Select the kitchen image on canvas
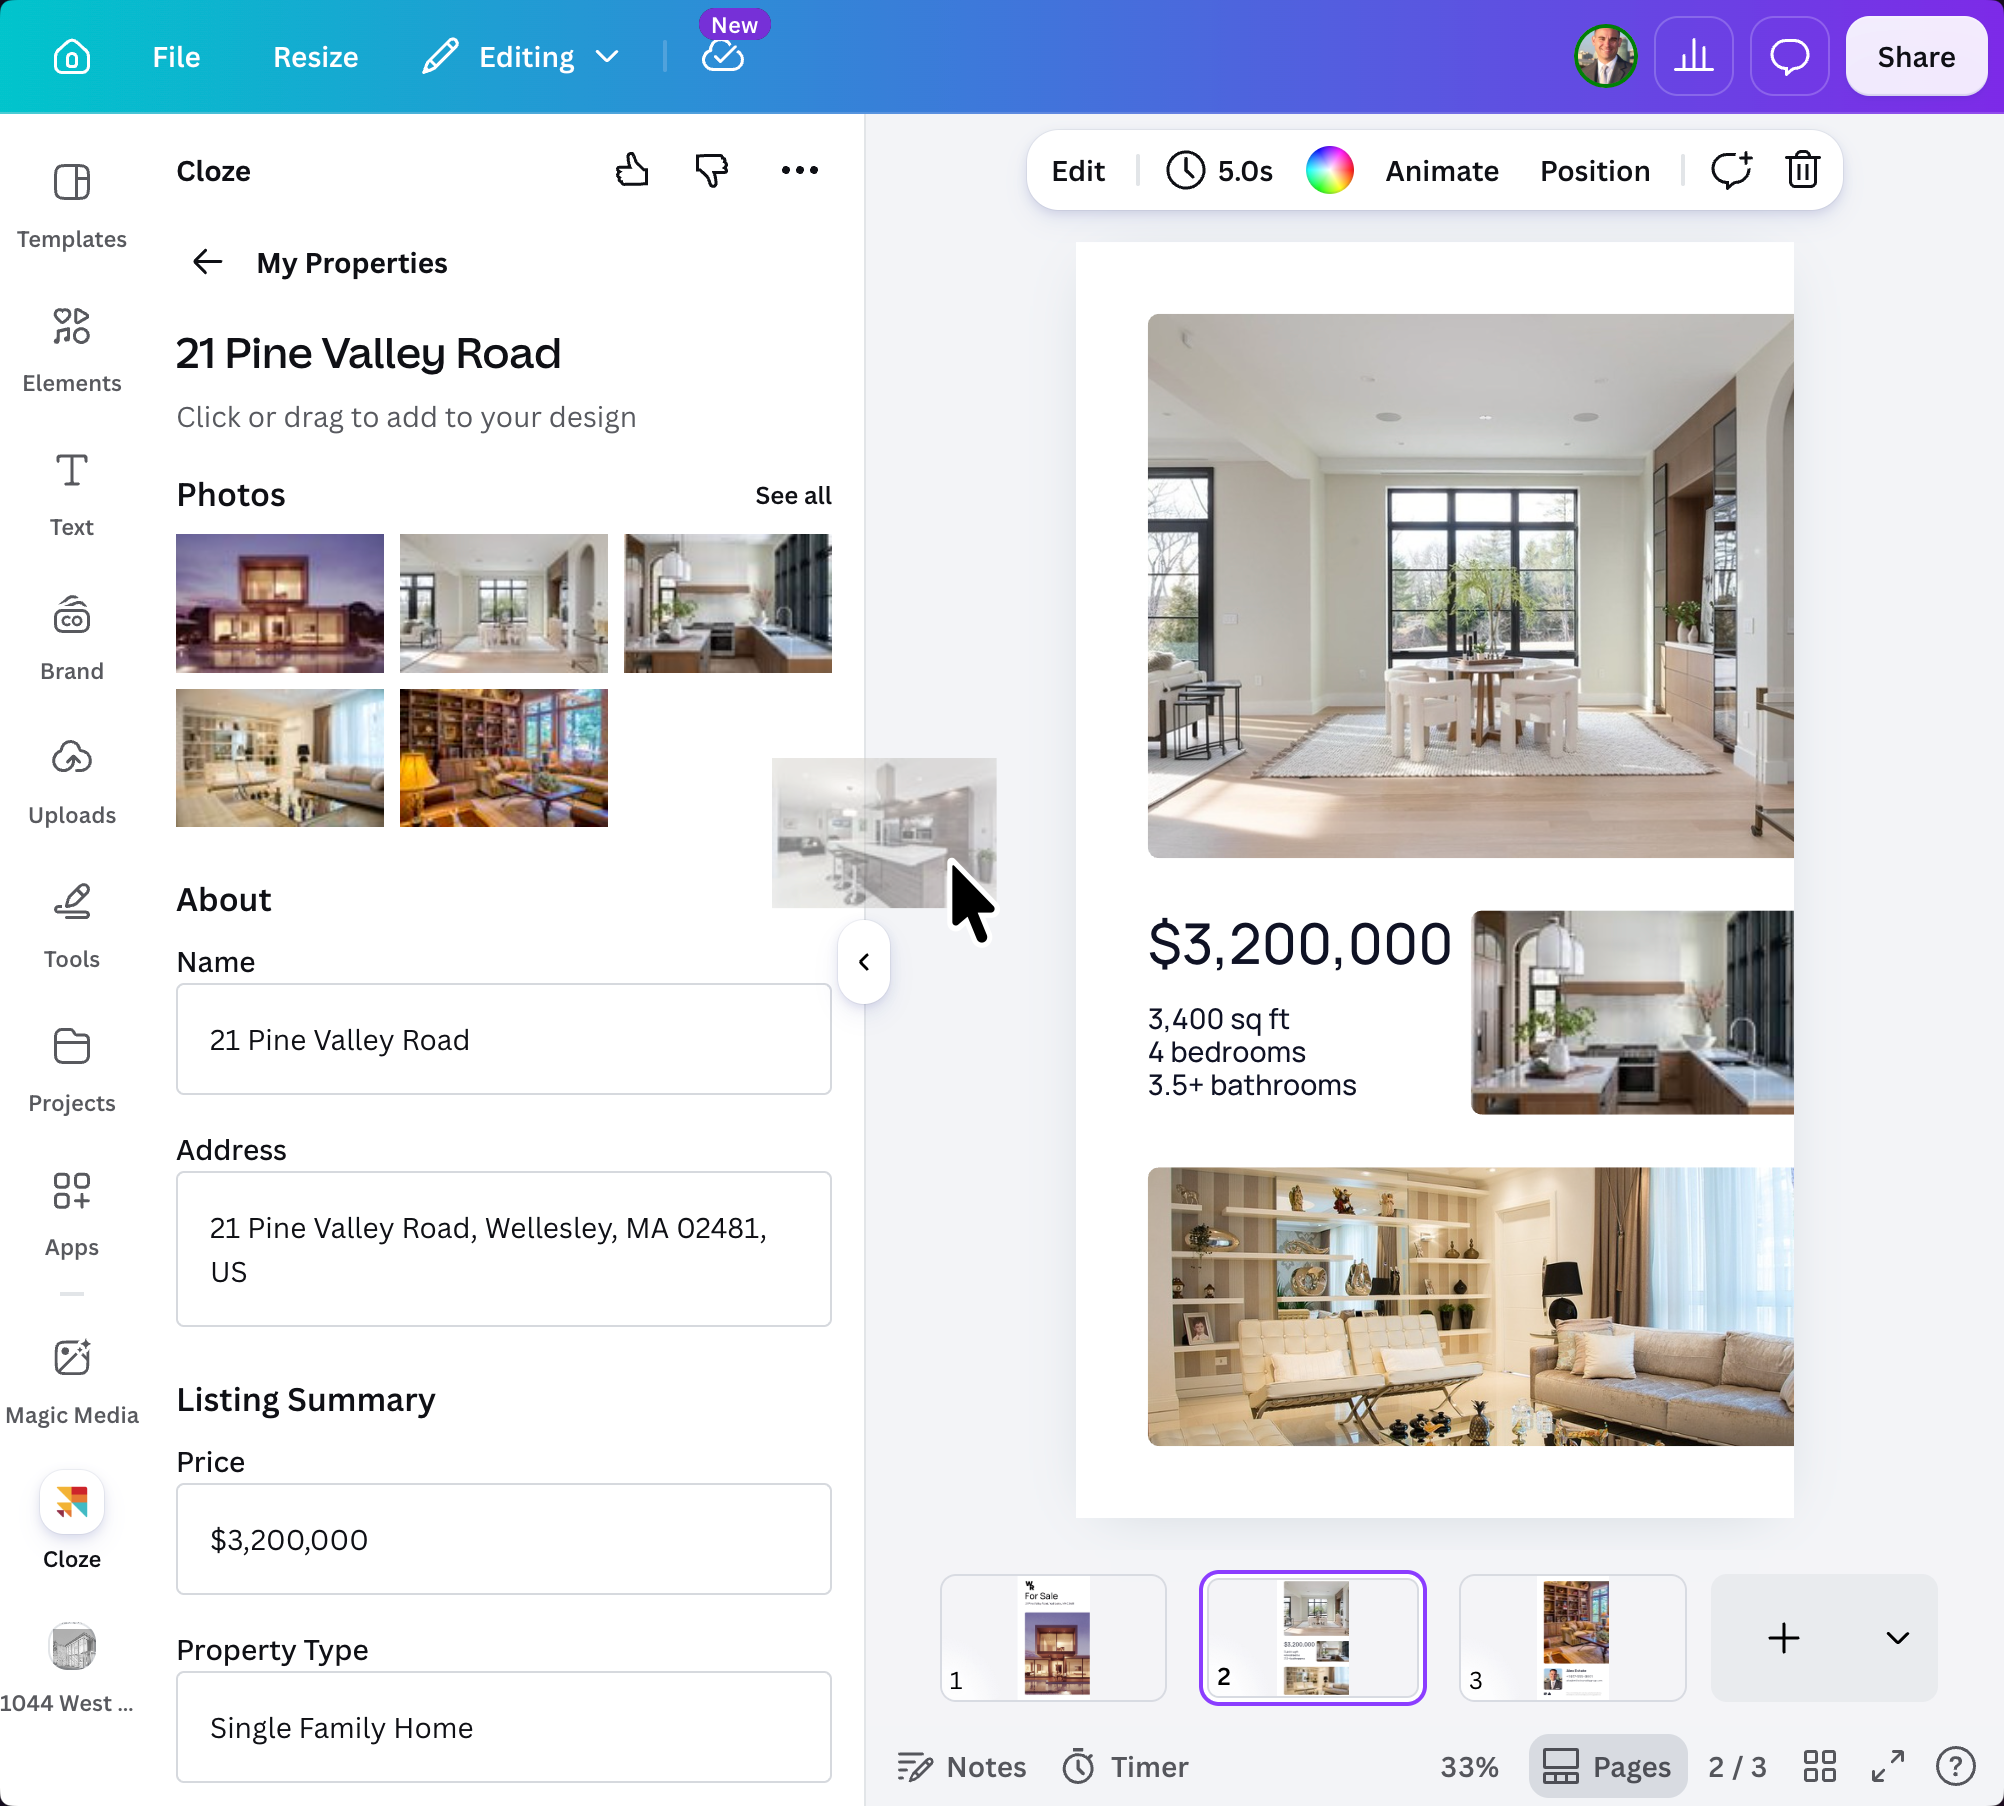Viewport: 2004px width, 1806px height. (x=1632, y=1012)
